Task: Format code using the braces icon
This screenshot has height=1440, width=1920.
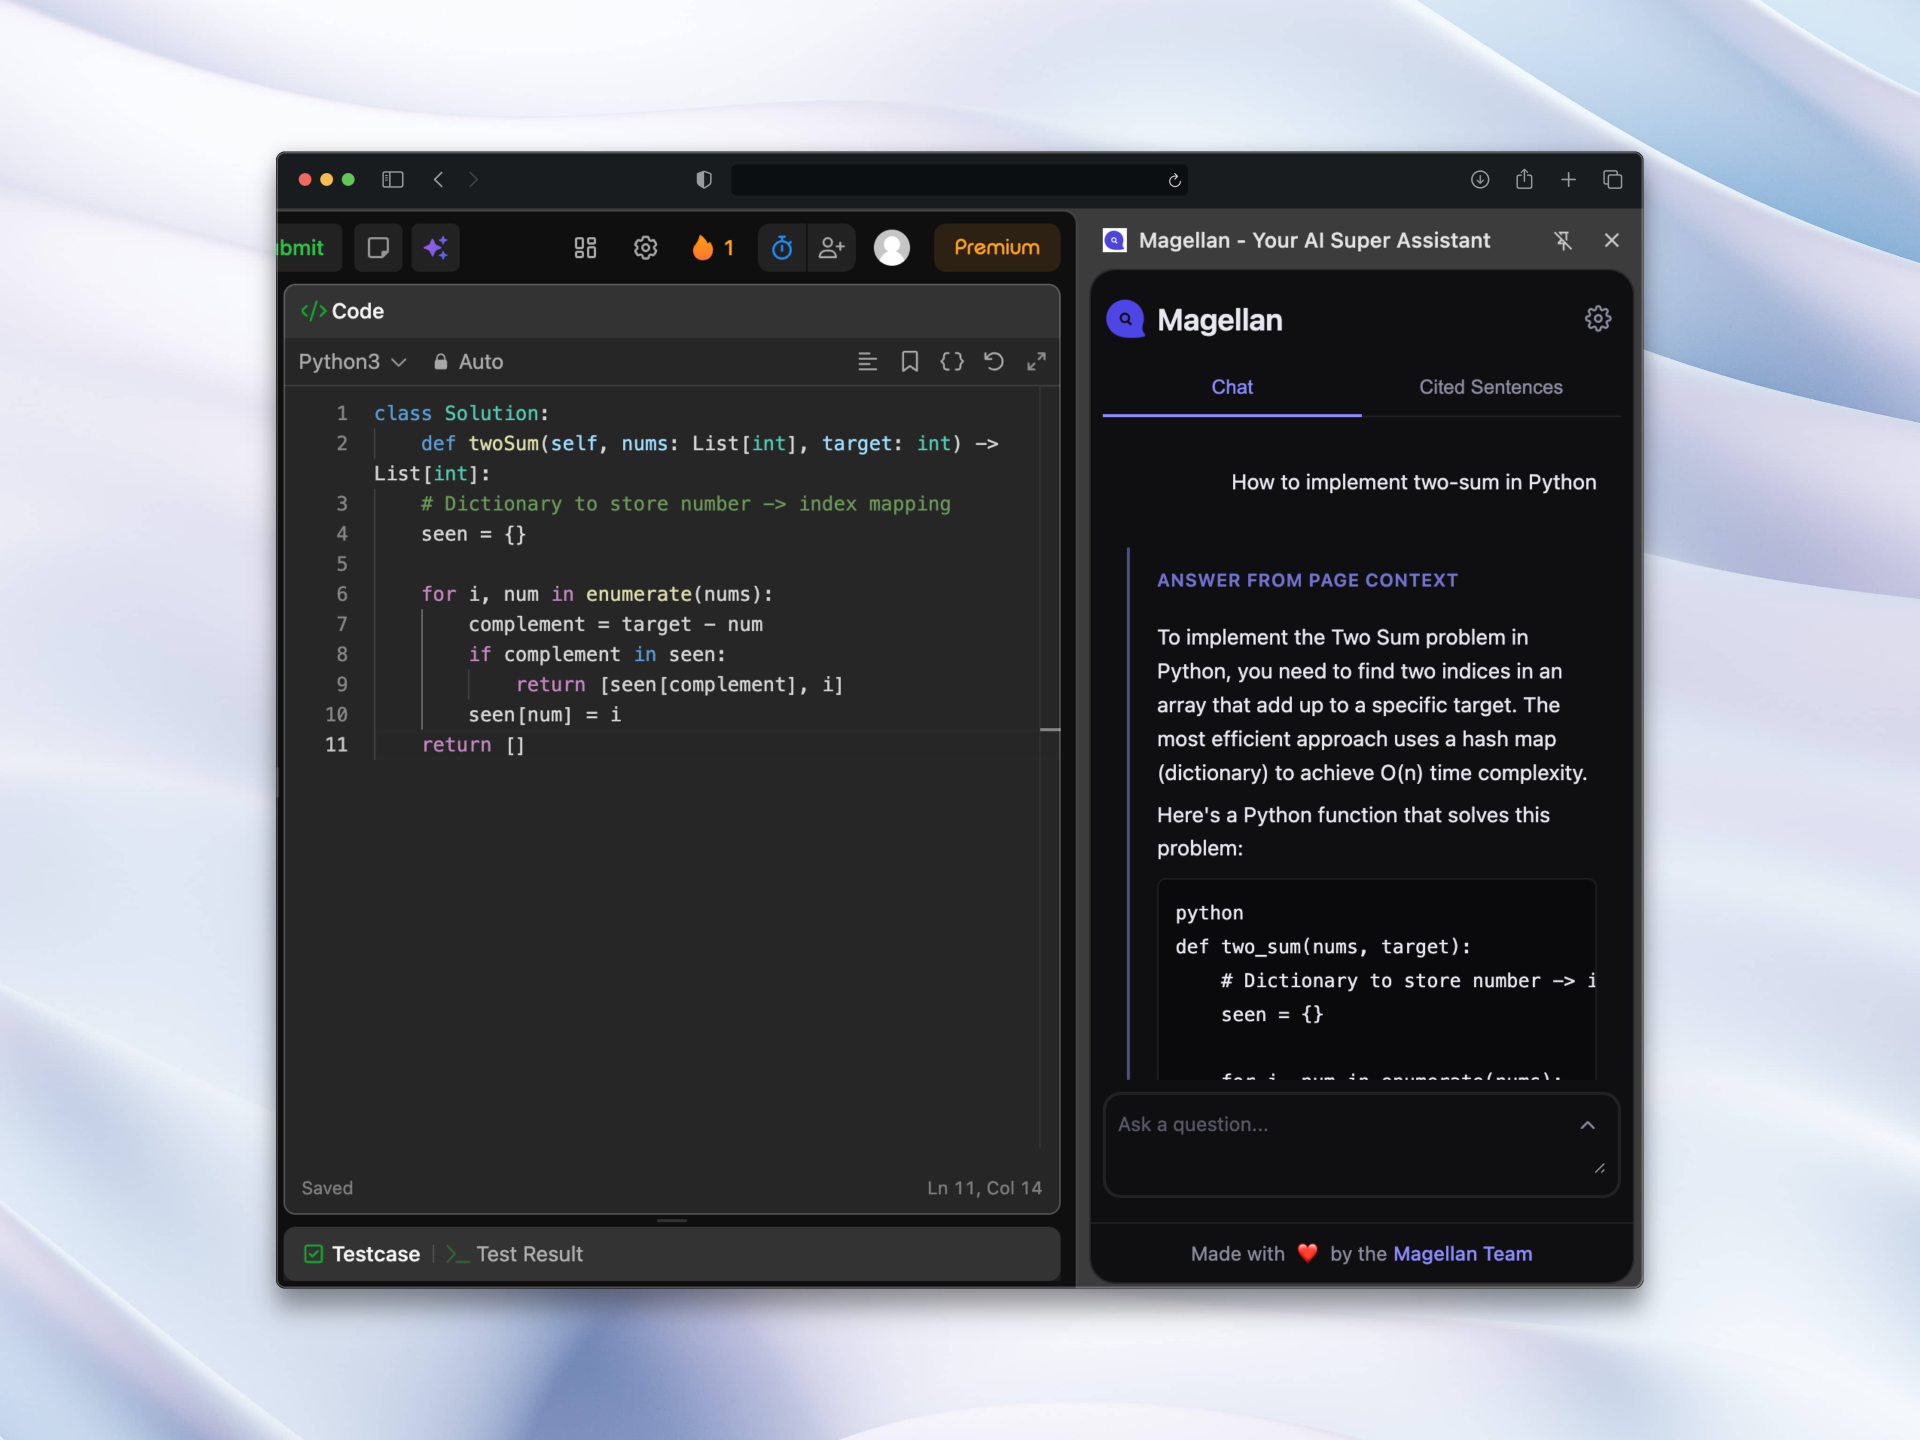Action: tap(952, 361)
